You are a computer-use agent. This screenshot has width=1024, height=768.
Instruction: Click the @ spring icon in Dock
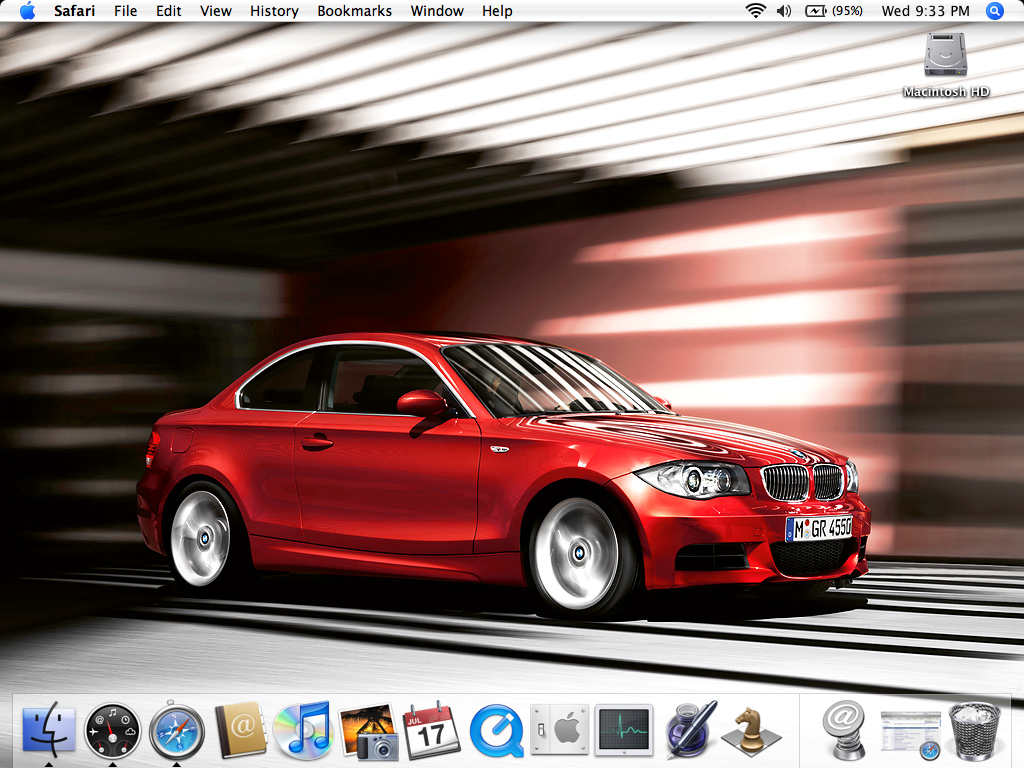click(x=844, y=729)
